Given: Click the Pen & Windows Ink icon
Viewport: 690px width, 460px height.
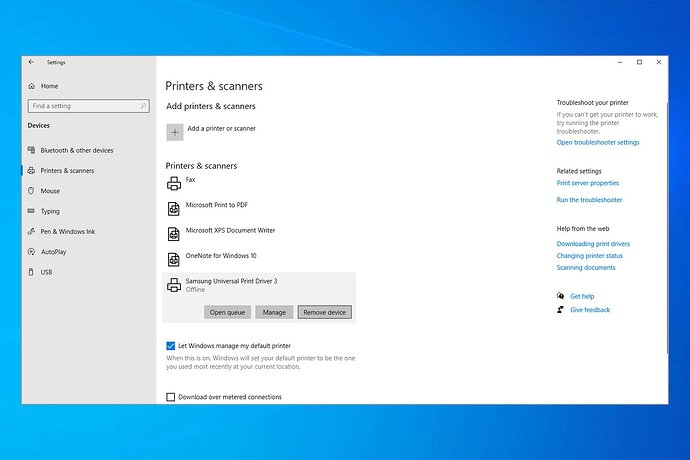Looking at the screenshot, I should pos(31,231).
